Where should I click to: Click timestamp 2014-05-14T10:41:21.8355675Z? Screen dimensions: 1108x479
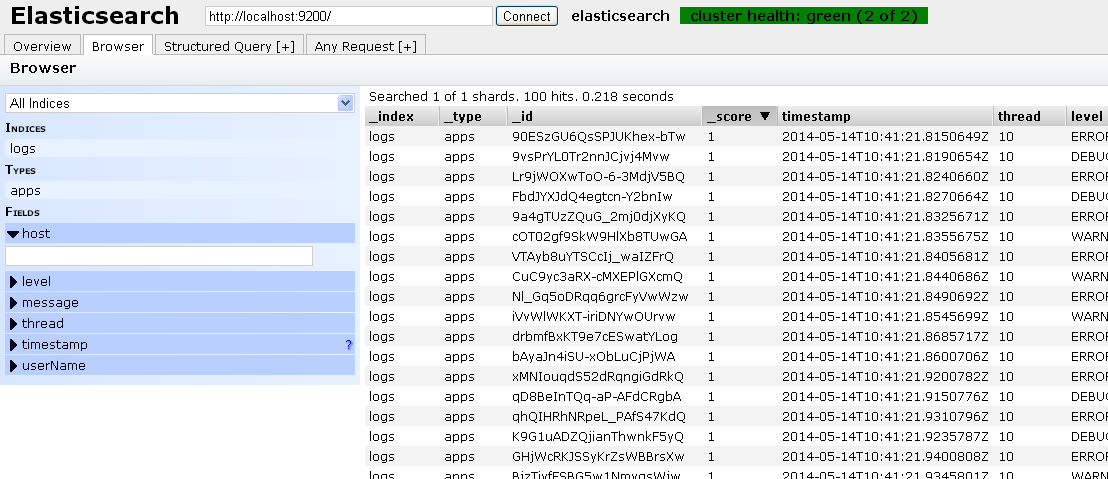coord(885,236)
